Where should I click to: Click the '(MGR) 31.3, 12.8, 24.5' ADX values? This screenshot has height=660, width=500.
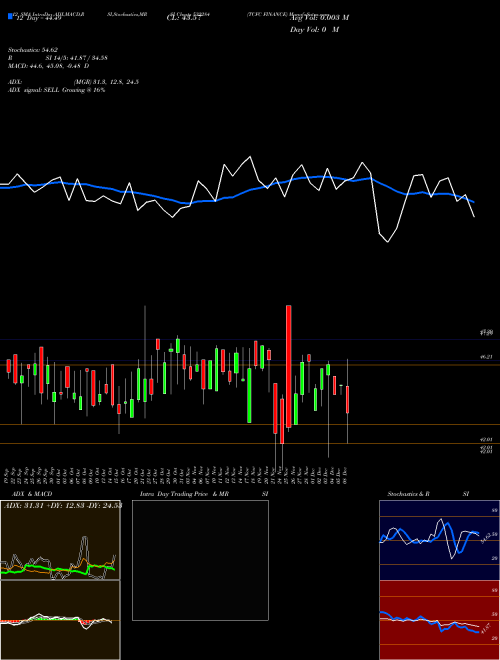[106, 82]
